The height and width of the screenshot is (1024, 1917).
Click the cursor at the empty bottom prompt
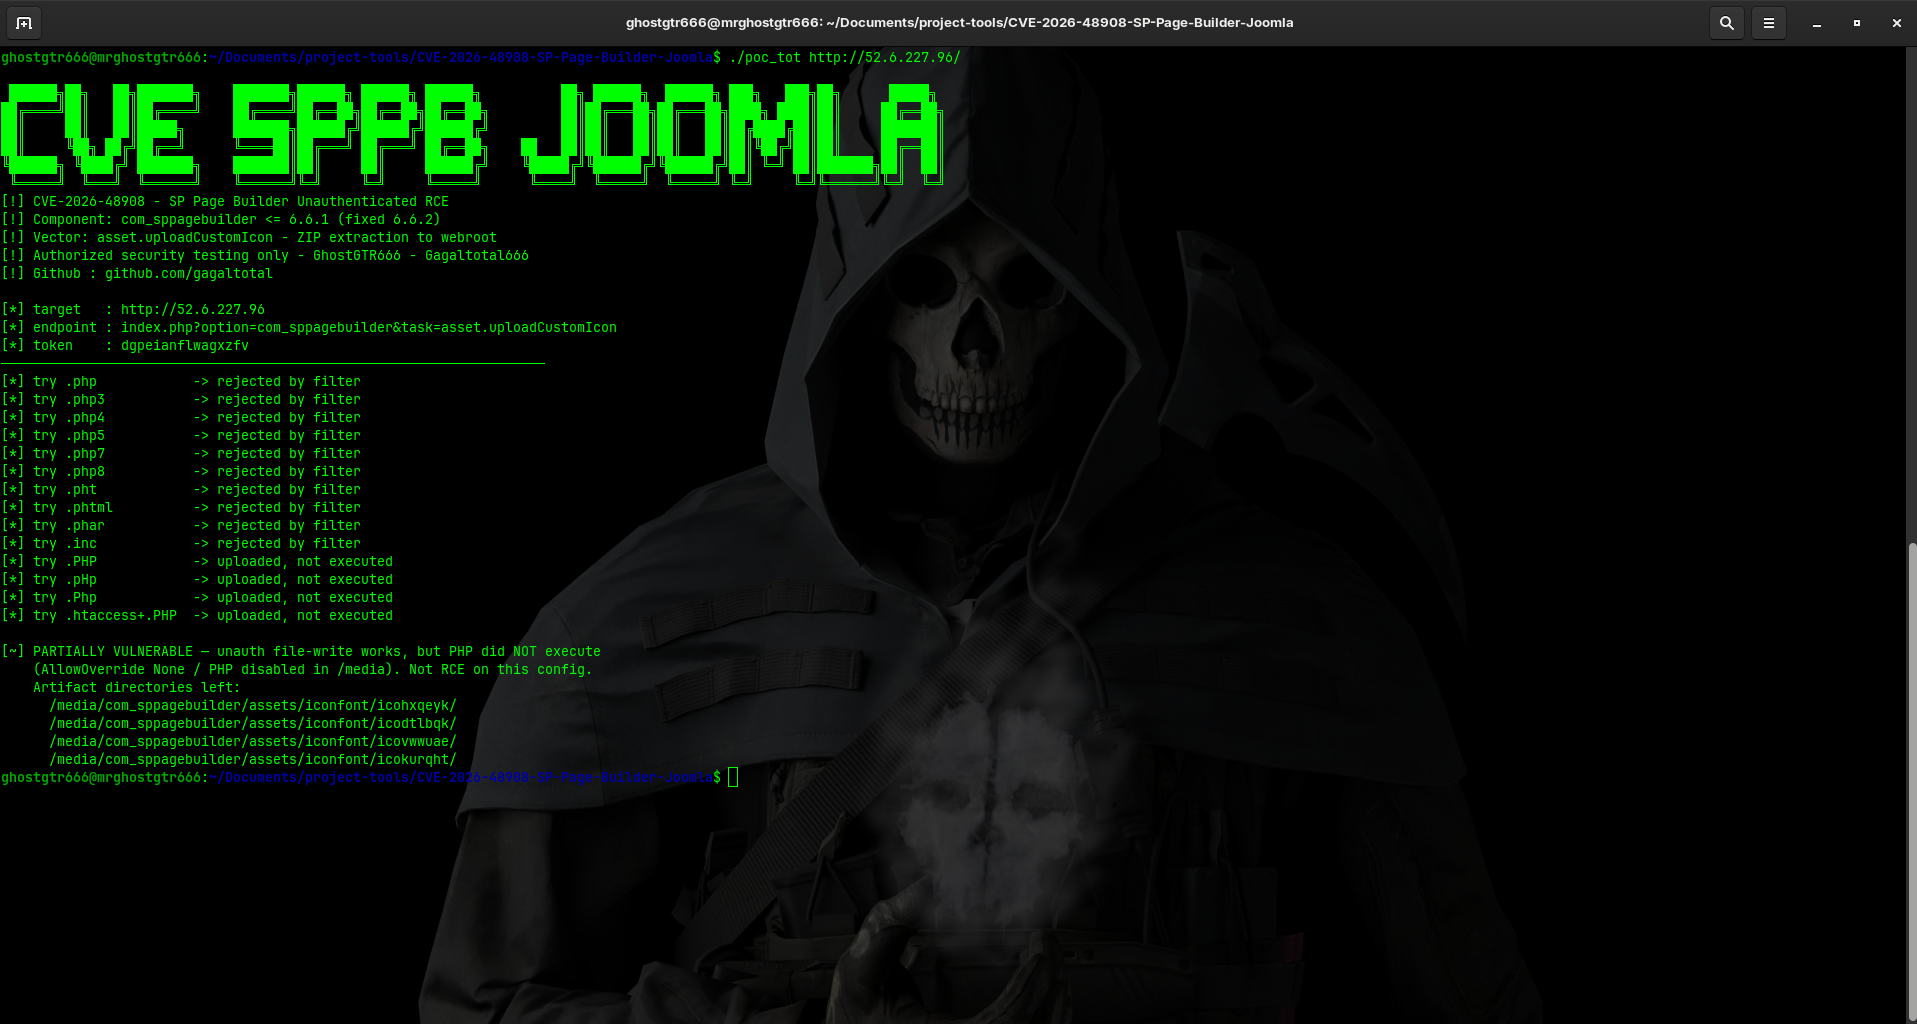[733, 778]
